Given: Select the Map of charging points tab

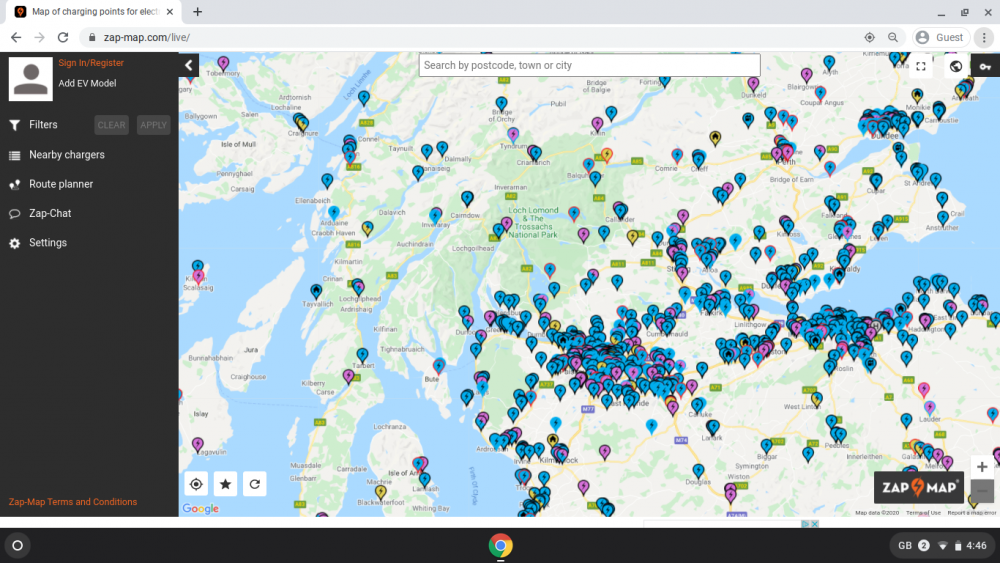Looking at the screenshot, I should coord(94,11).
